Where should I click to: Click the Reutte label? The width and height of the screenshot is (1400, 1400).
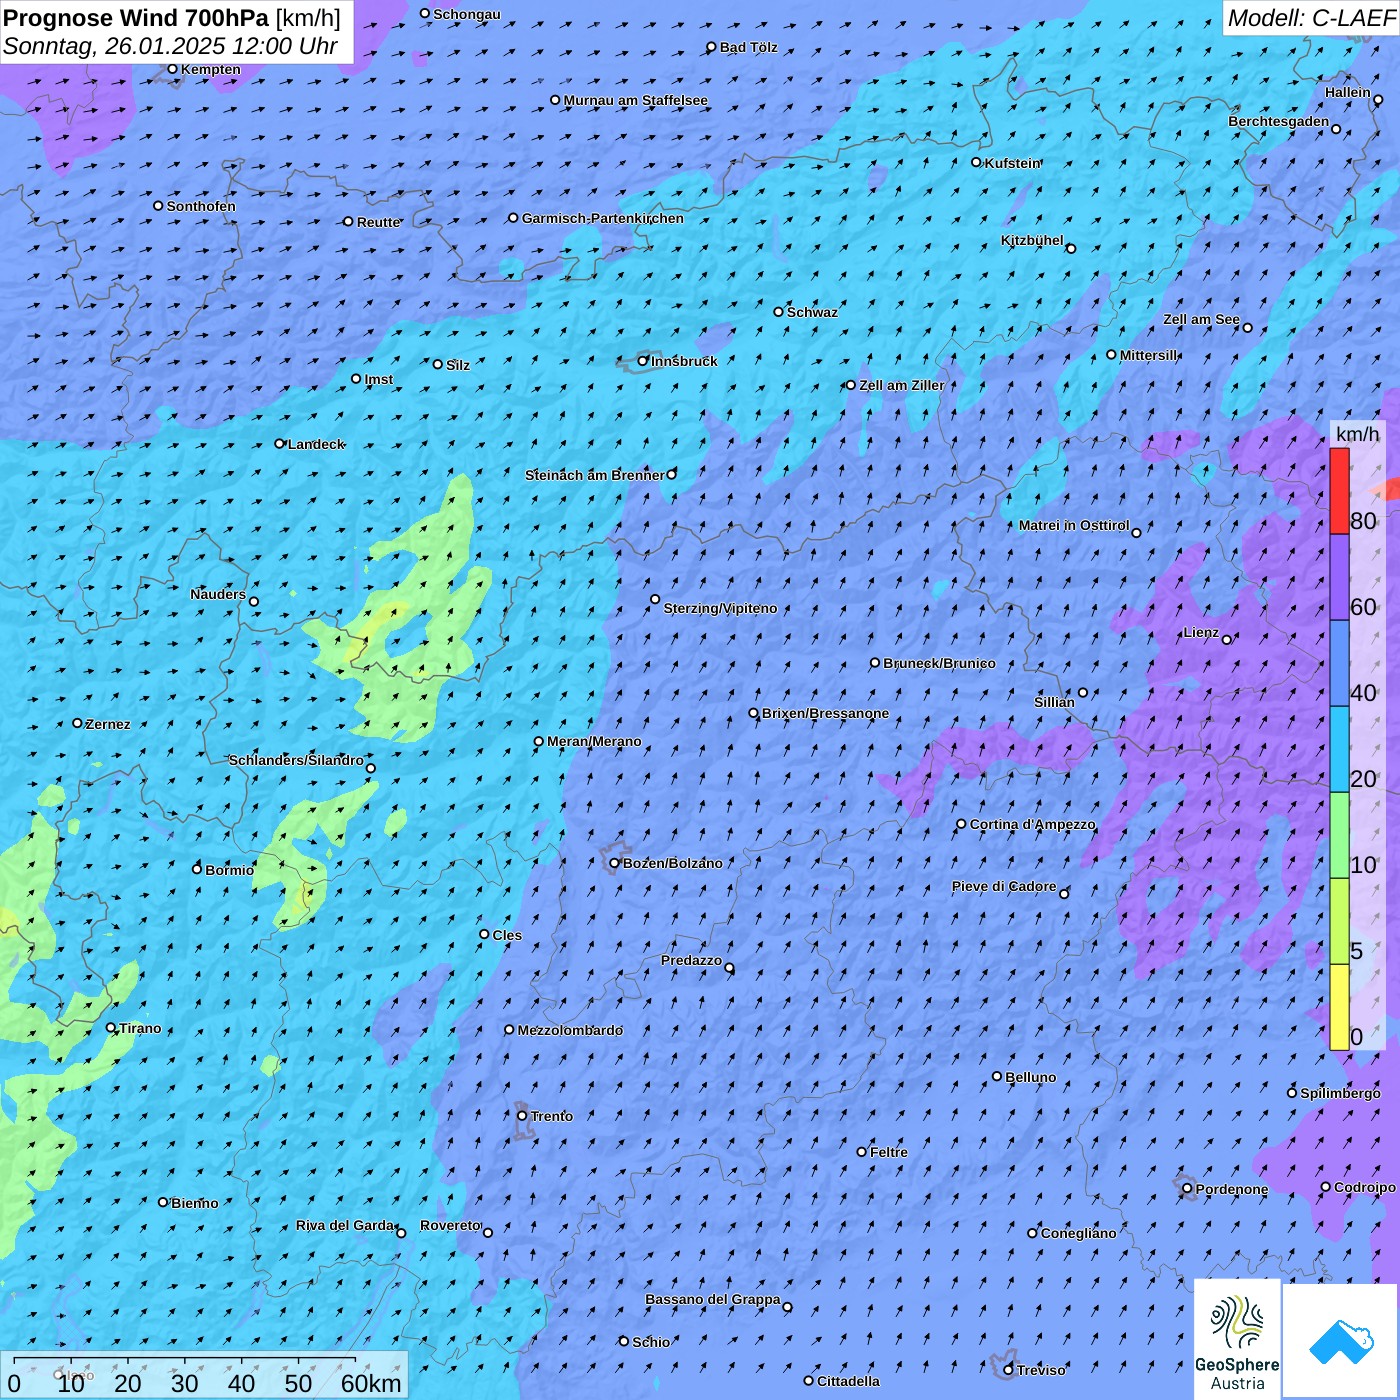click(x=378, y=222)
